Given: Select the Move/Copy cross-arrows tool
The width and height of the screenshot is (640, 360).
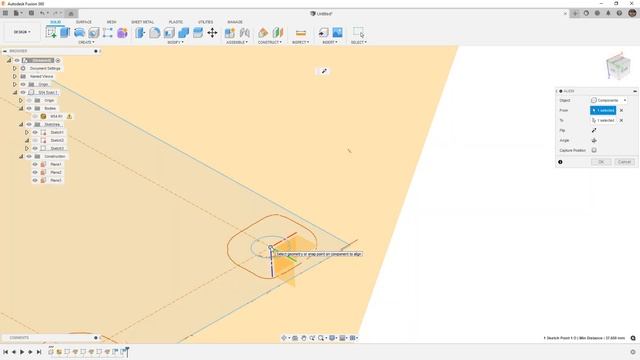Looking at the screenshot, I should pyautogui.click(x=212, y=33).
